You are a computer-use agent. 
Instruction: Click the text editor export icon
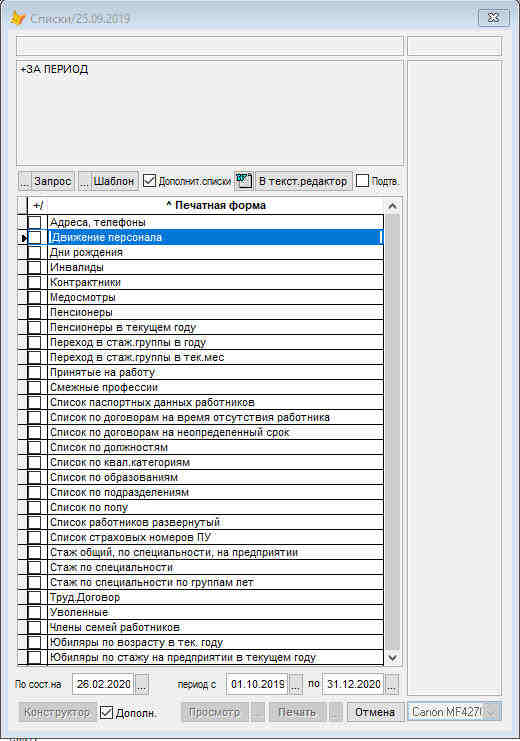243,181
